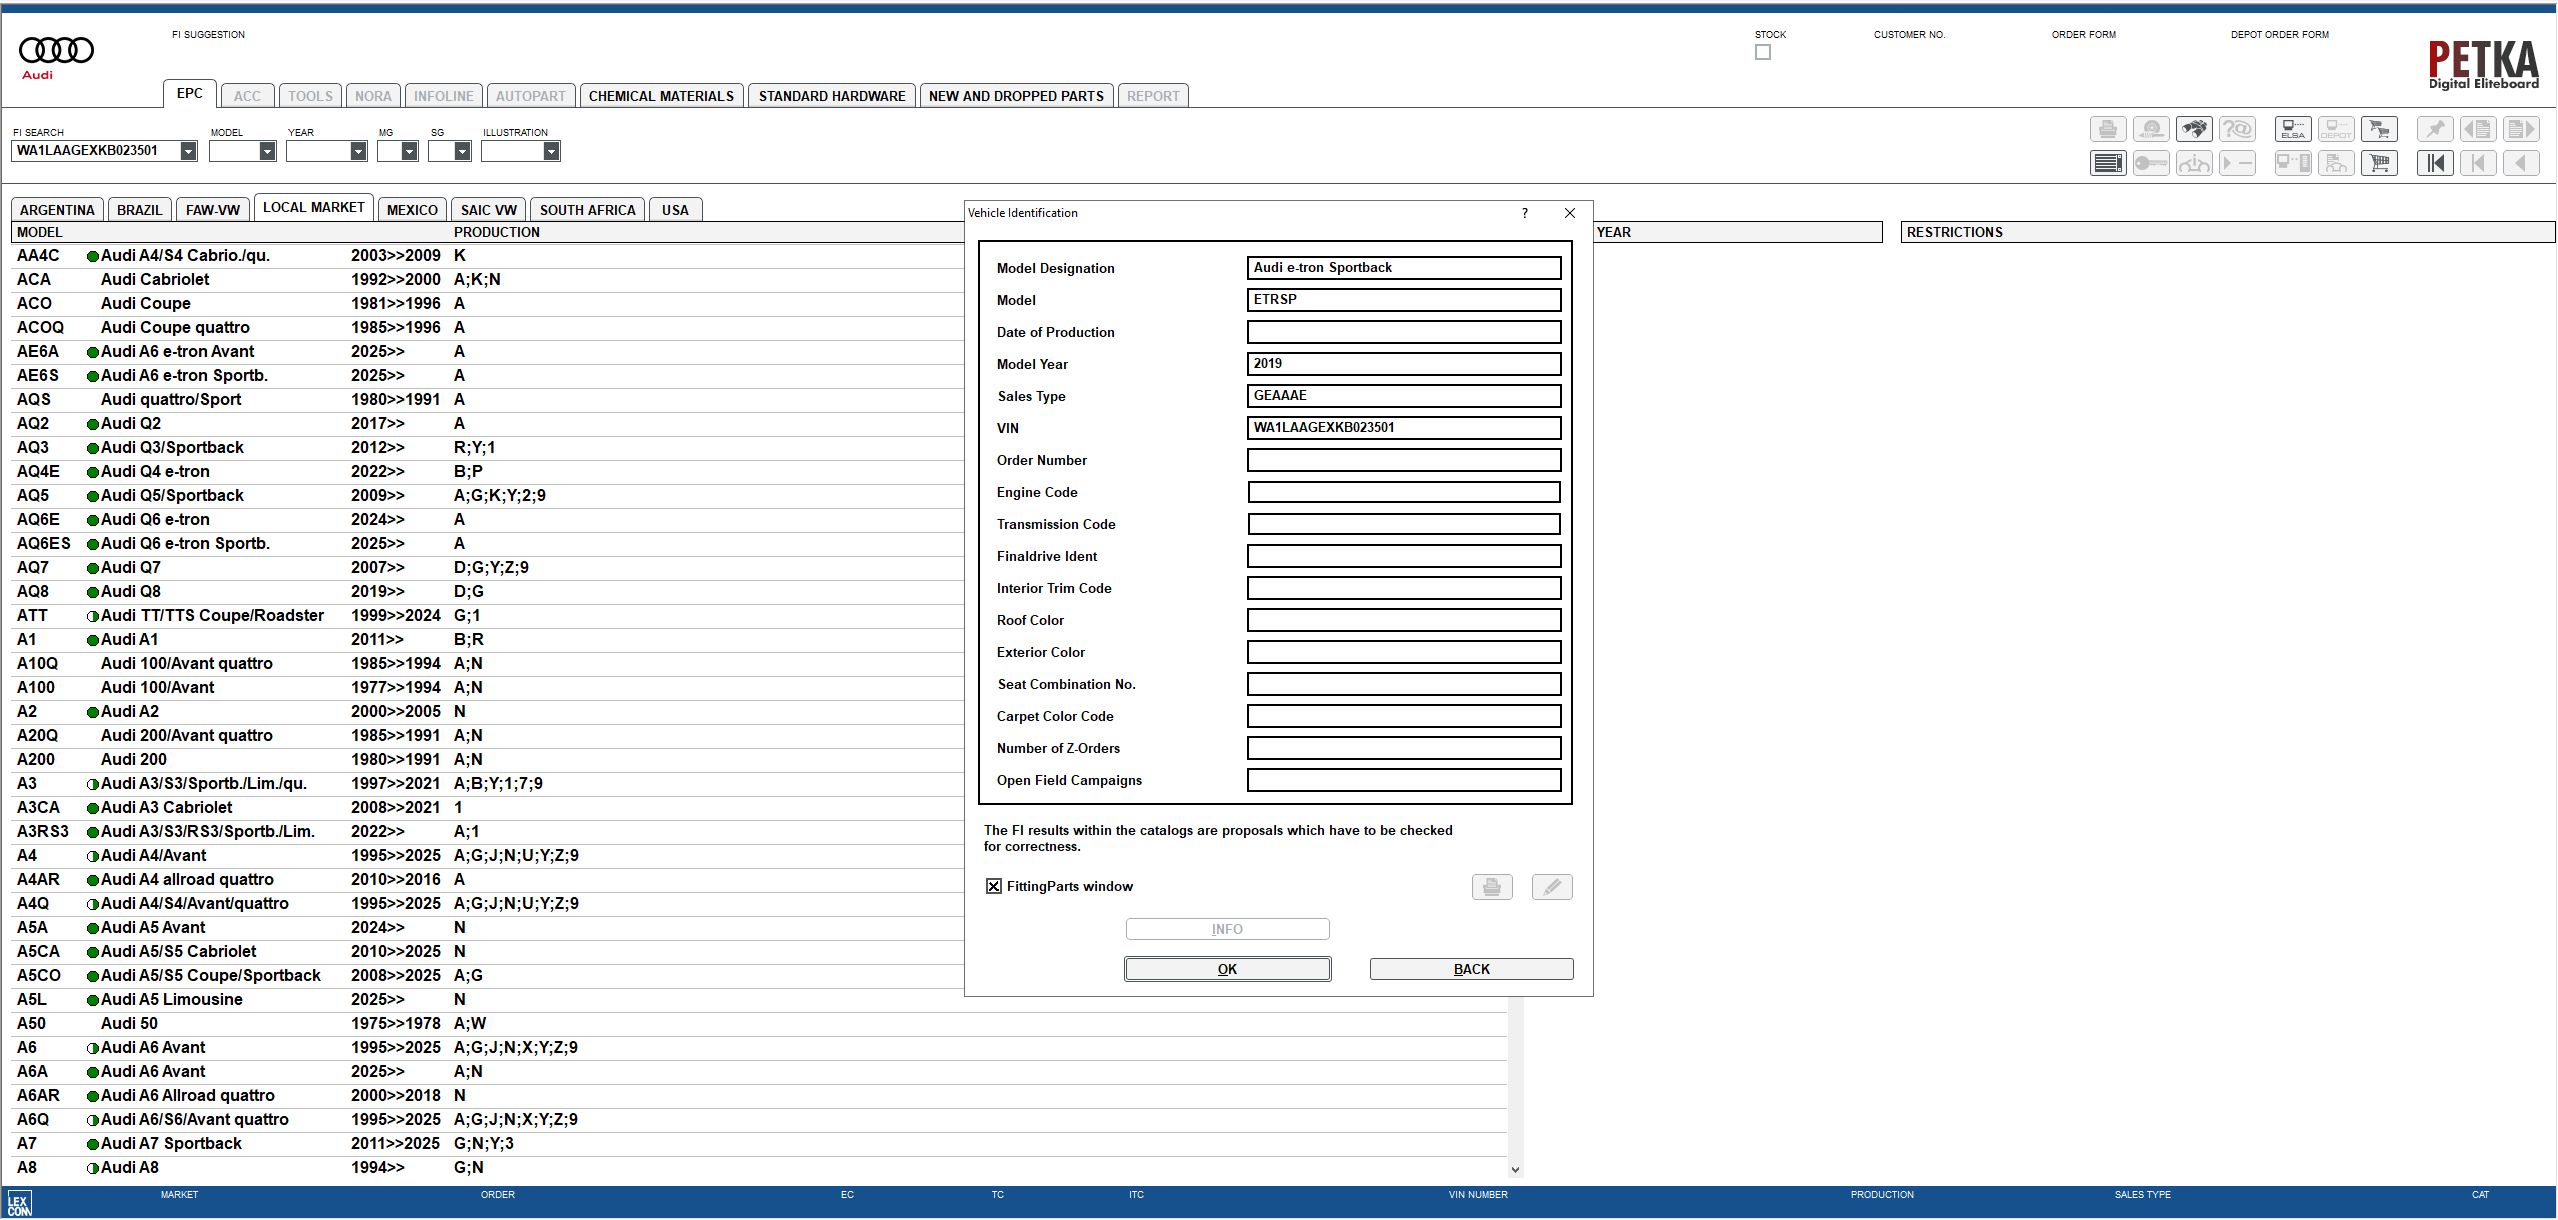Select the A2 Audi A2 row
2558x1220 pixels.
[488, 711]
